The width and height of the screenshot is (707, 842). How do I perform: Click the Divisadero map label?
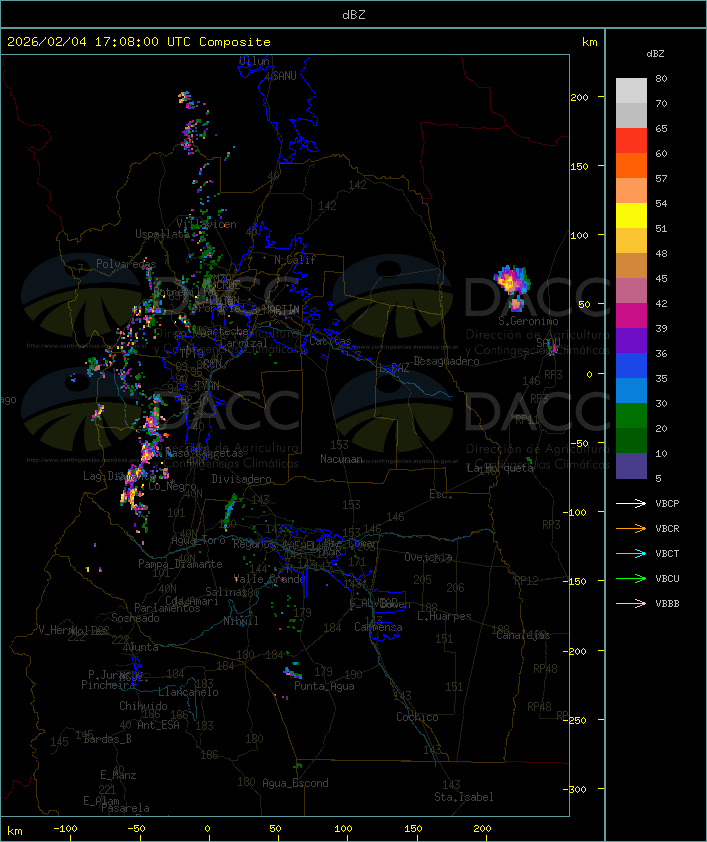coord(242,479)
